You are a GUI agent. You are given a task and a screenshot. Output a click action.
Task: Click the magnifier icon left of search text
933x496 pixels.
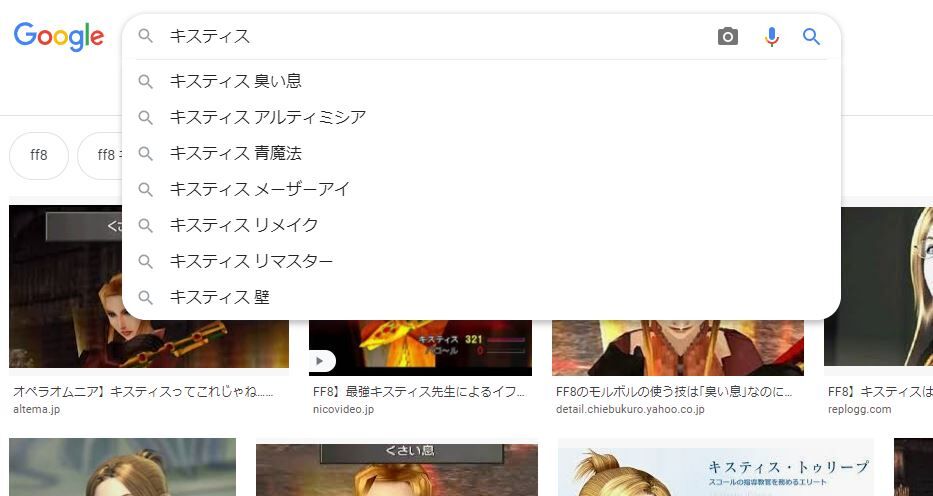pos(145,36)
